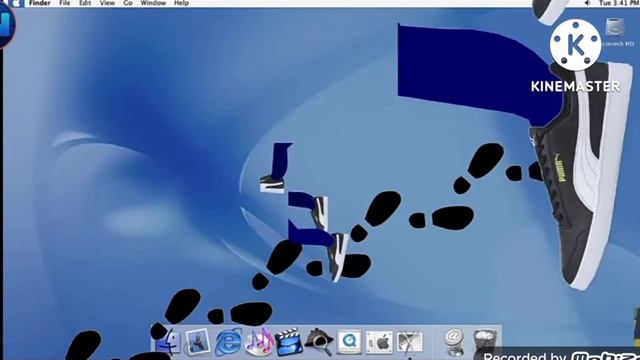640x360 pixels.
Task: Open the Go menu
Action: click(128, 3)
